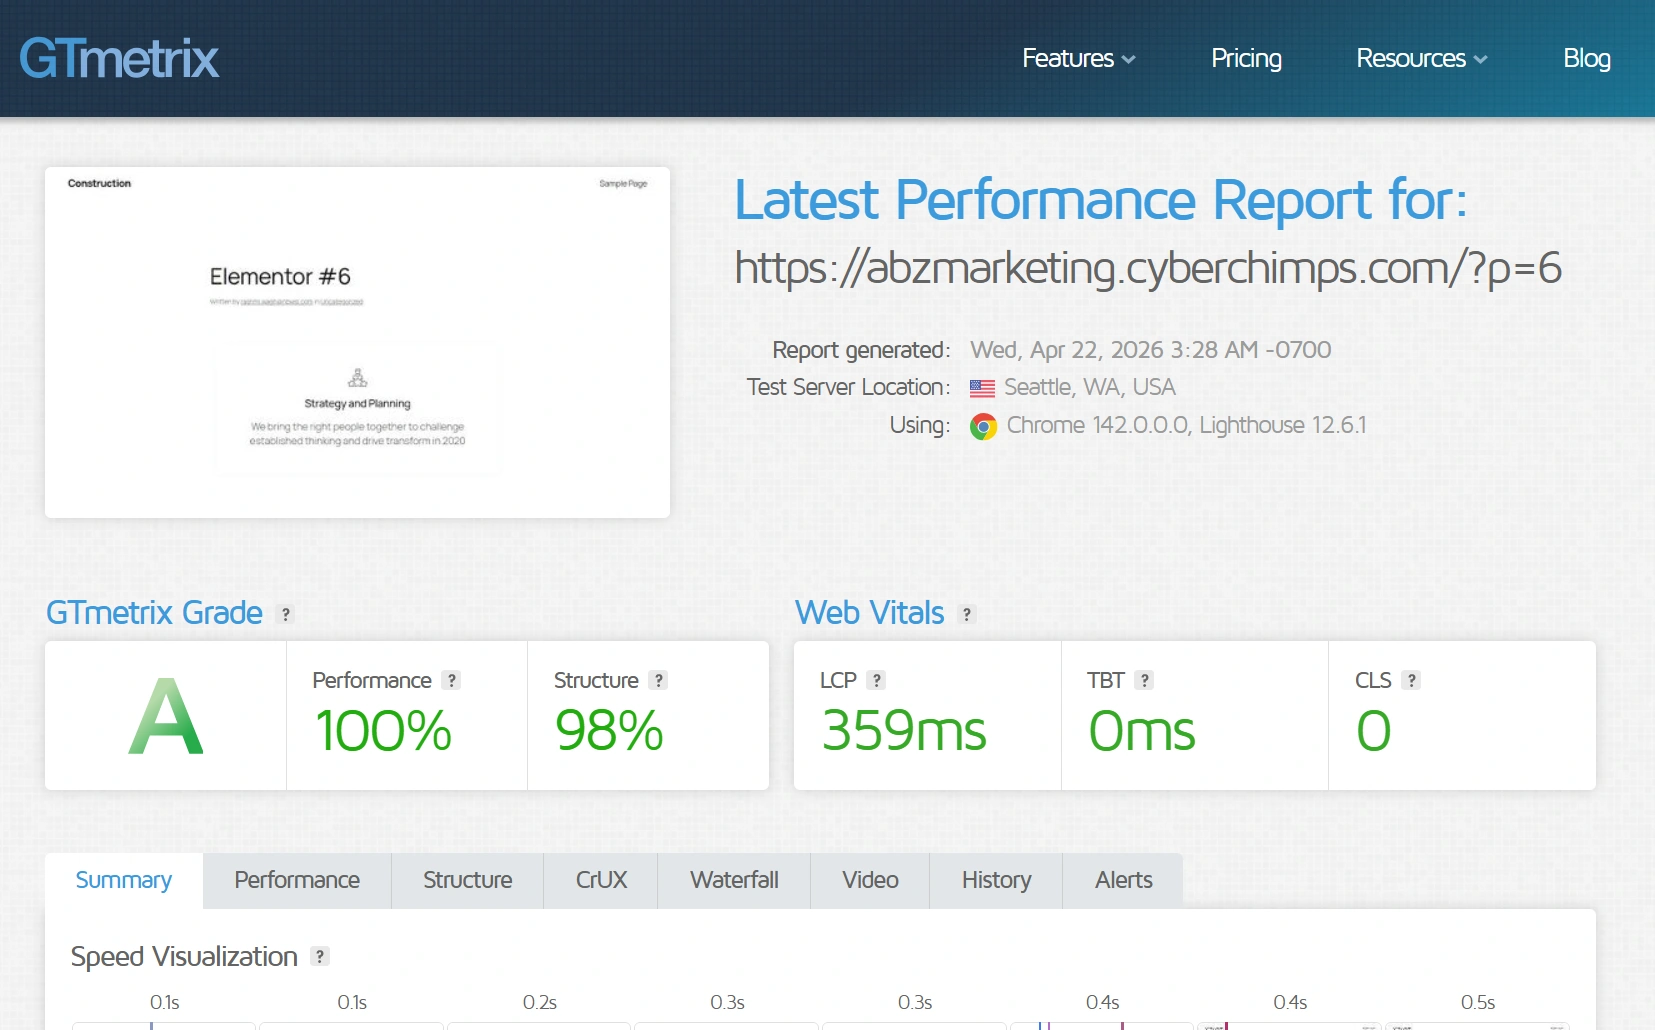The width and height of the screenshot is (1655, 1030).
Task: Switch to the Structure tab
Action: coord(467,880)
